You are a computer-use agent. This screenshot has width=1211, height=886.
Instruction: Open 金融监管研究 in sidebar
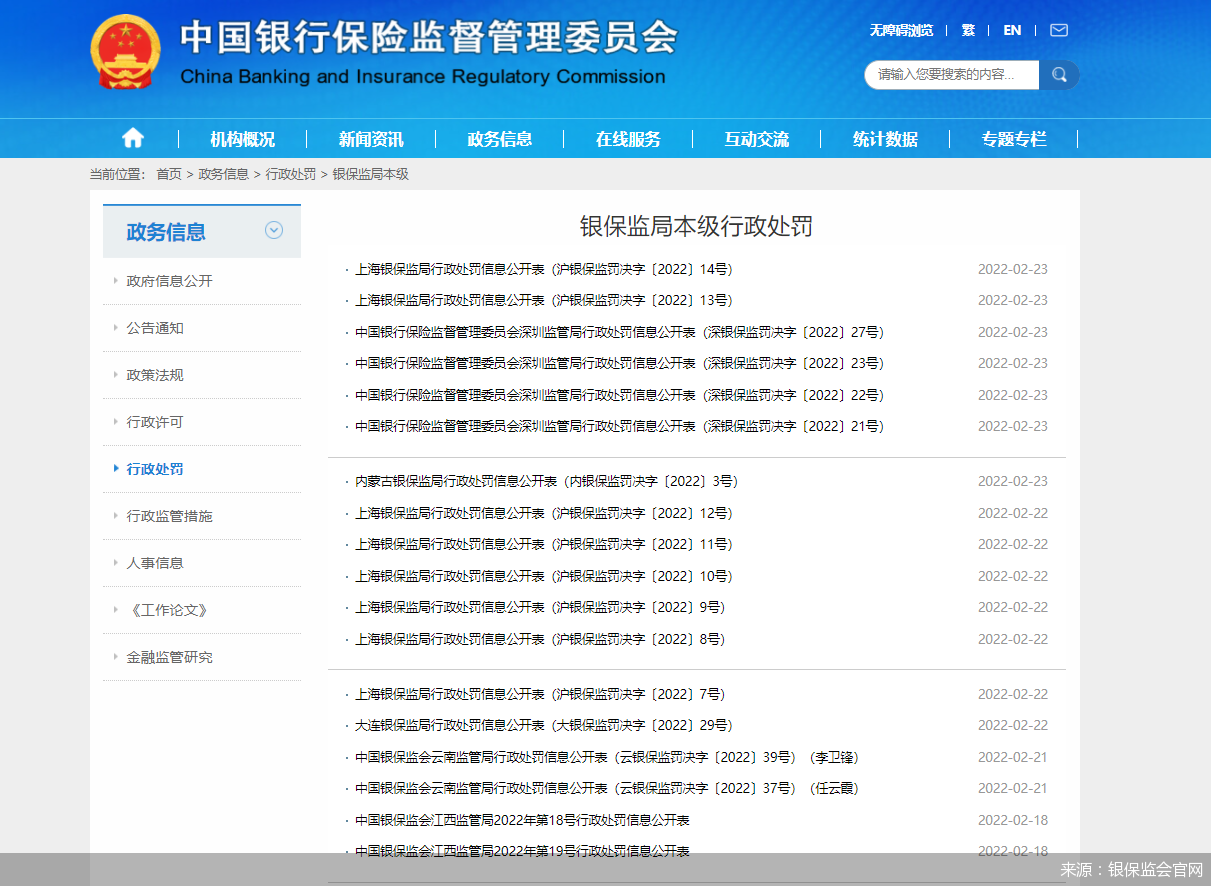click(170, 657)
